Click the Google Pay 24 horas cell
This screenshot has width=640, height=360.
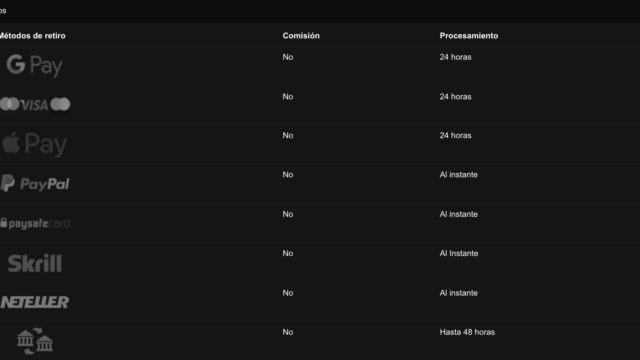click(455, 57)
